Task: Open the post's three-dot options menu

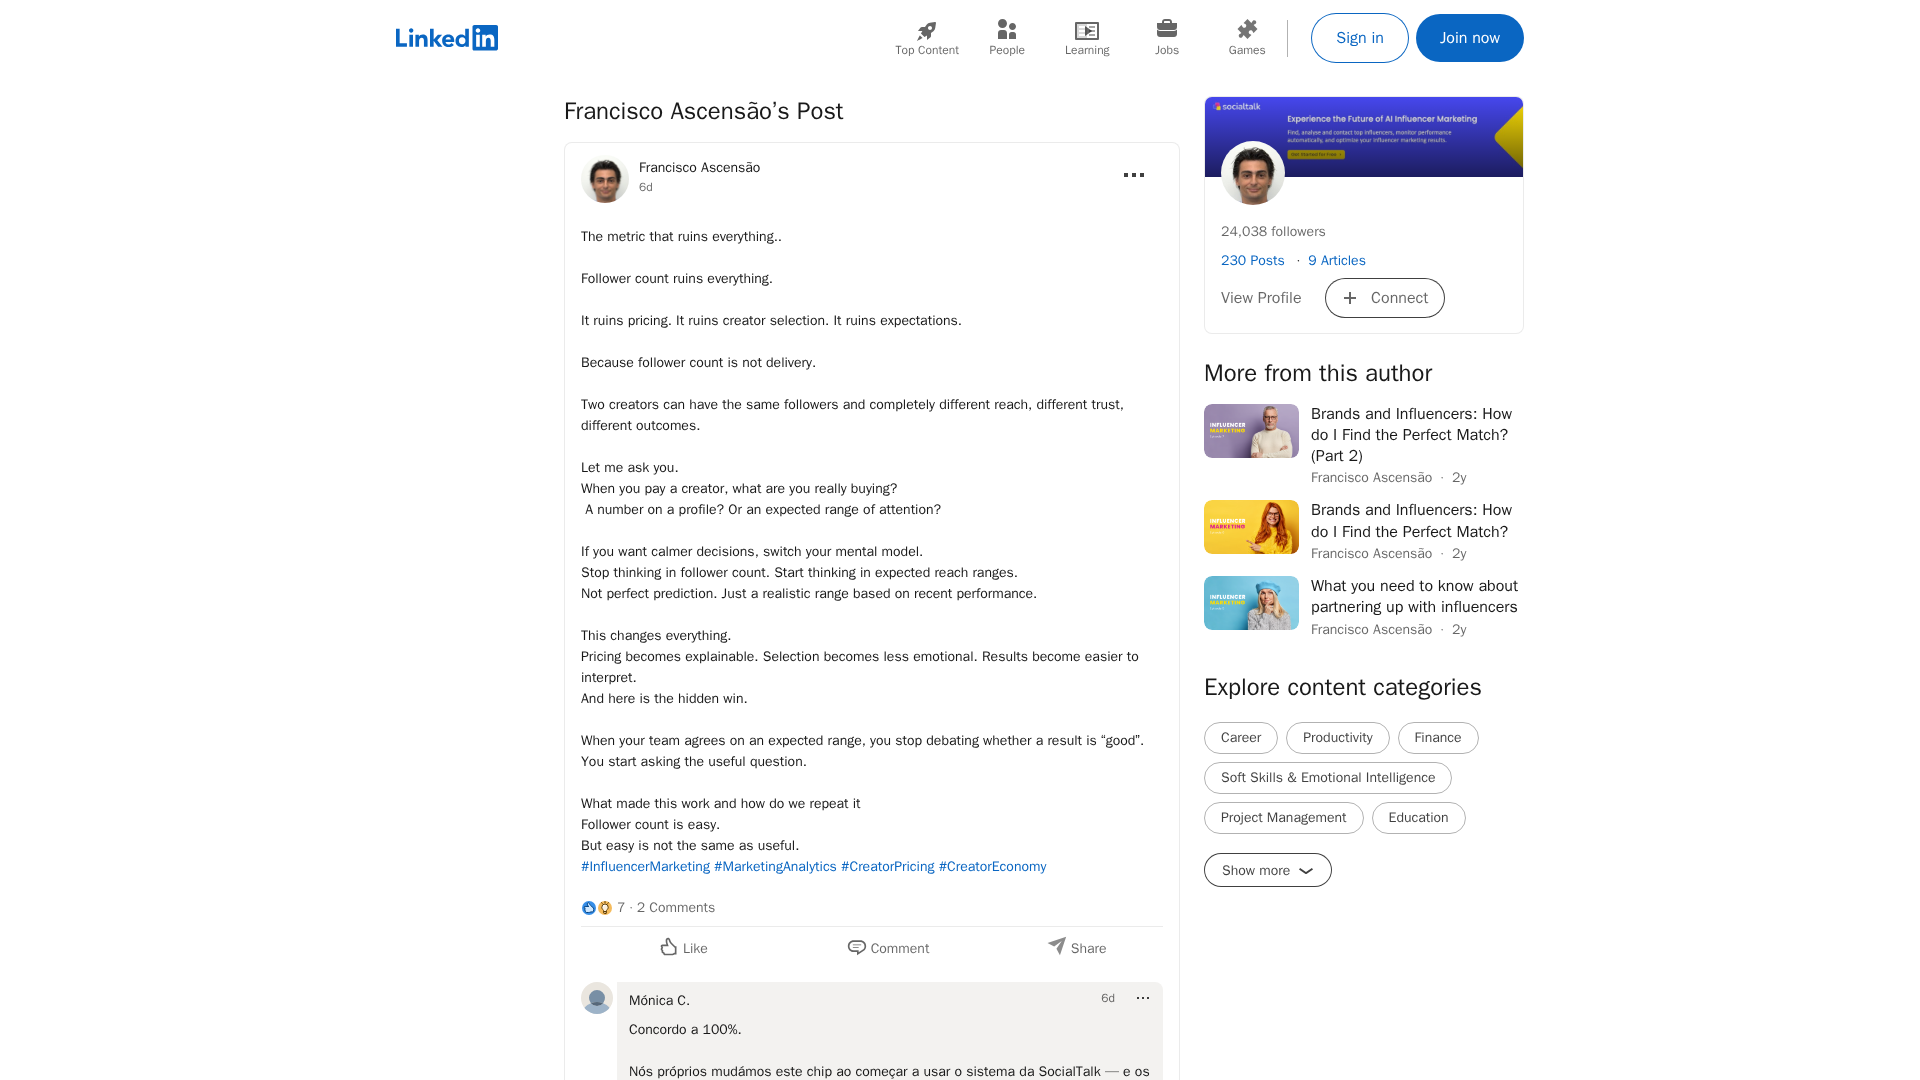Action: pyautogui.click(x=1133, y=175)
